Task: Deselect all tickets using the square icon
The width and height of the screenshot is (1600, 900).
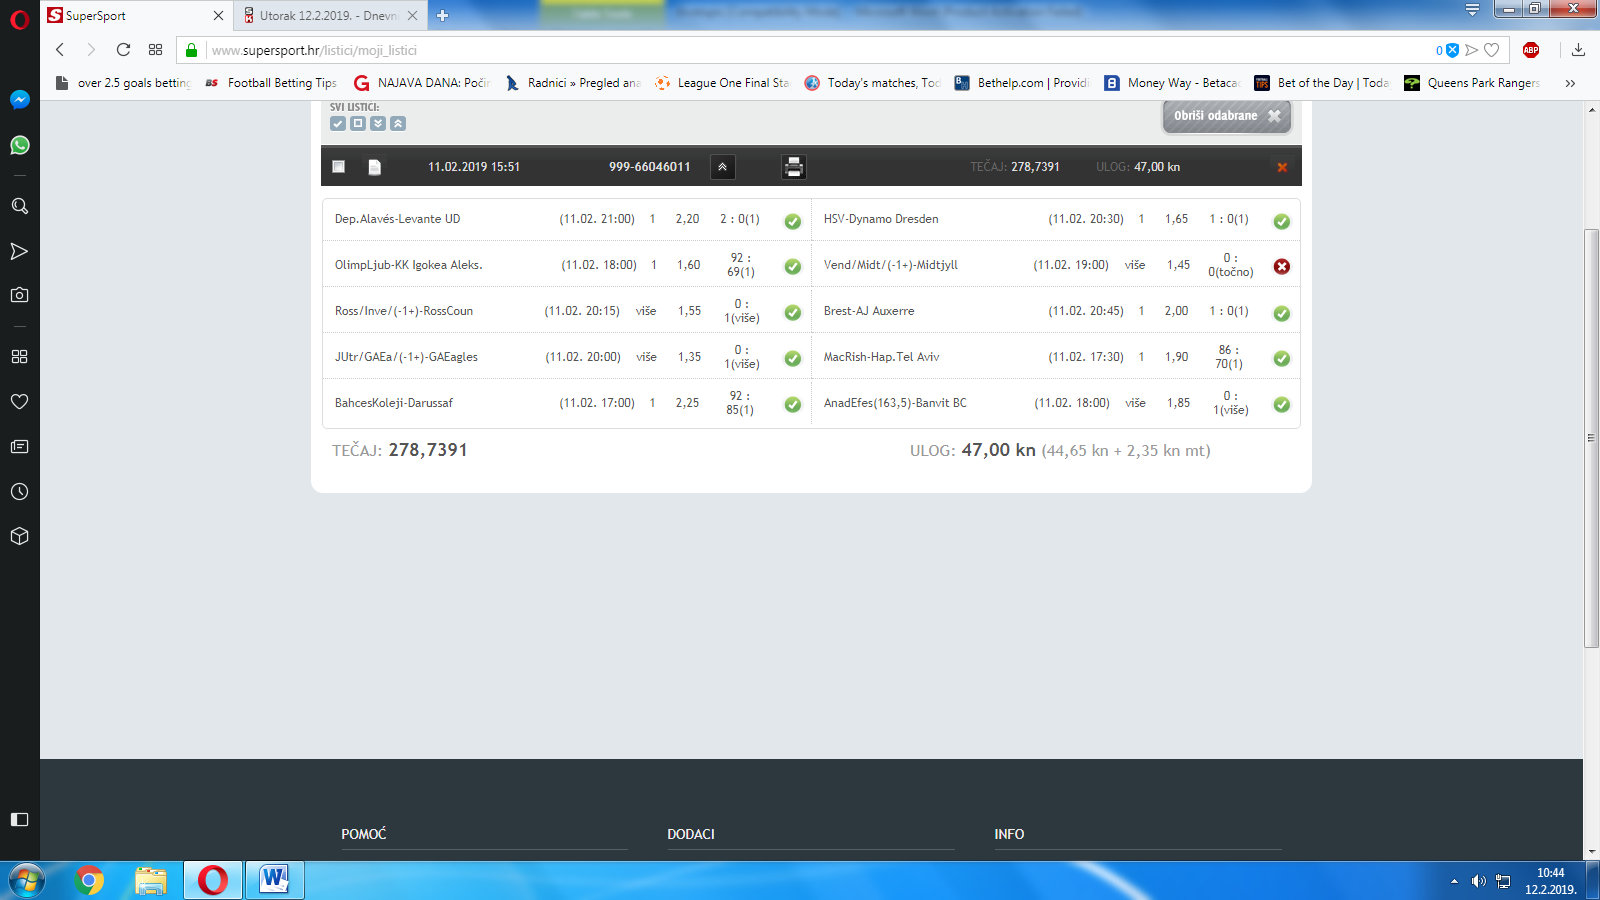Action: click(x=358, y=124)
